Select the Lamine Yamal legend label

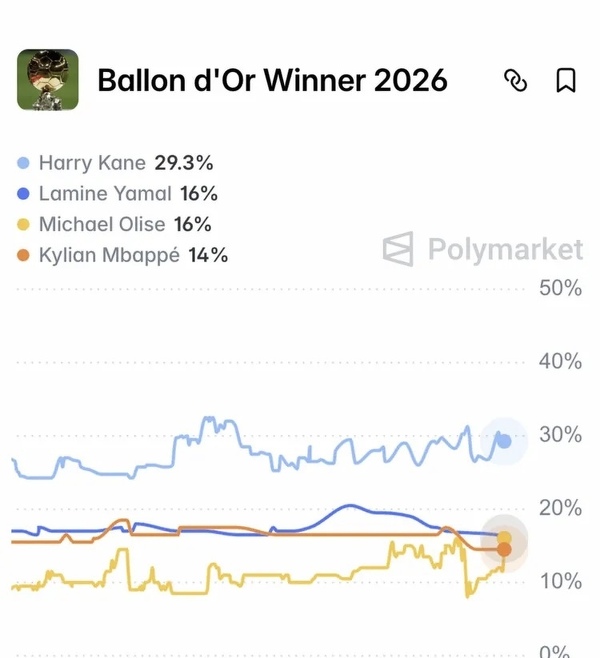(x=105, y=194)
